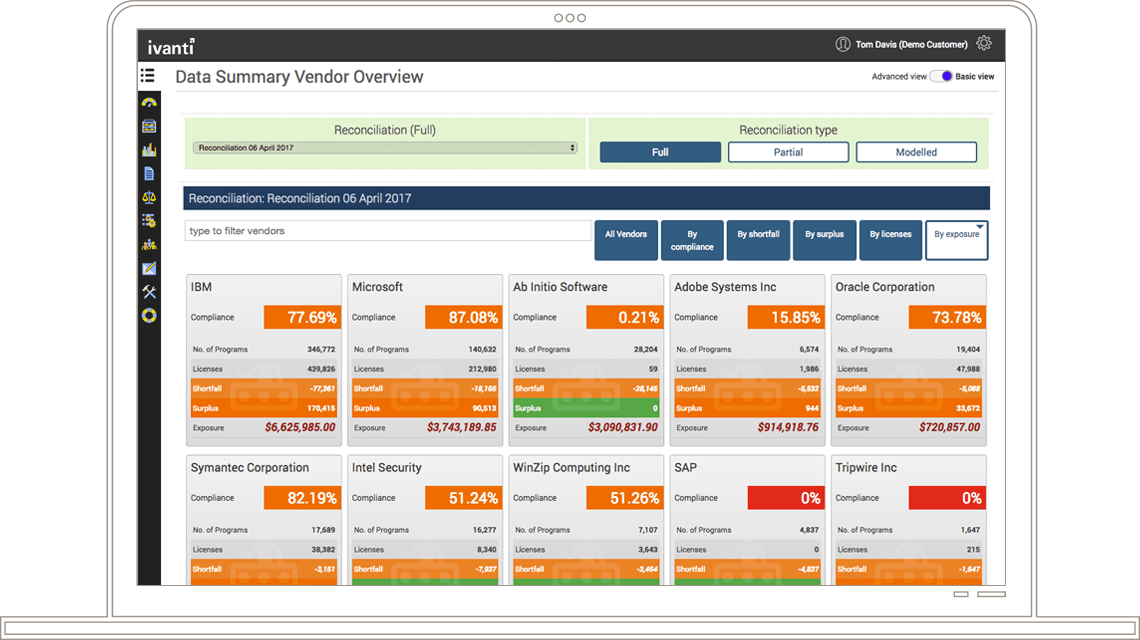Open the WinZip Computing Inc card title
The image size is (1140, 640).
point(571,468)
